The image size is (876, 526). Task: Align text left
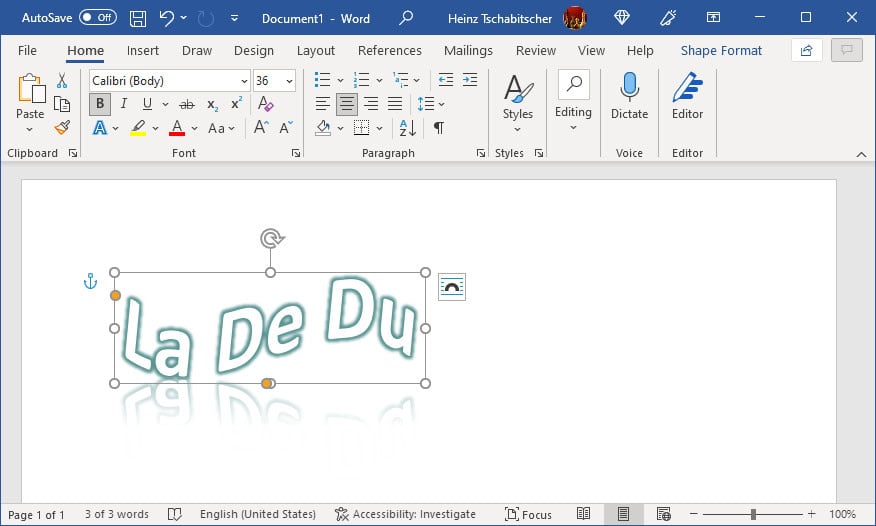tap(322, 104)
